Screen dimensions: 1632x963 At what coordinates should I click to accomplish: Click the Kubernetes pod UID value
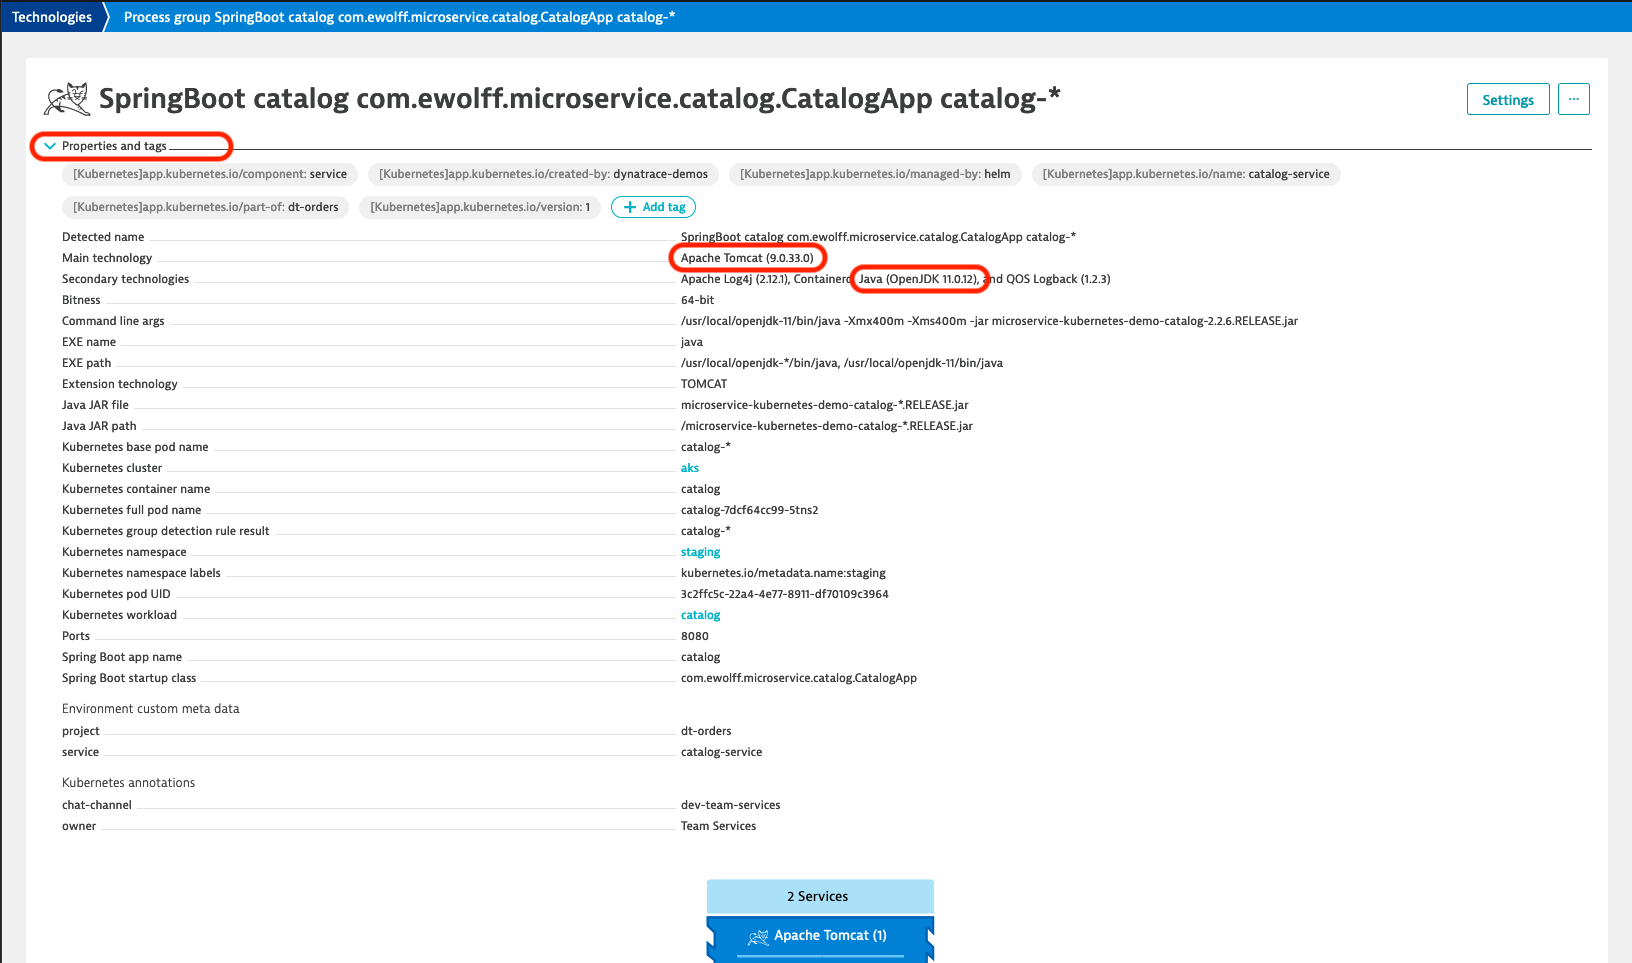pos(785,594)
